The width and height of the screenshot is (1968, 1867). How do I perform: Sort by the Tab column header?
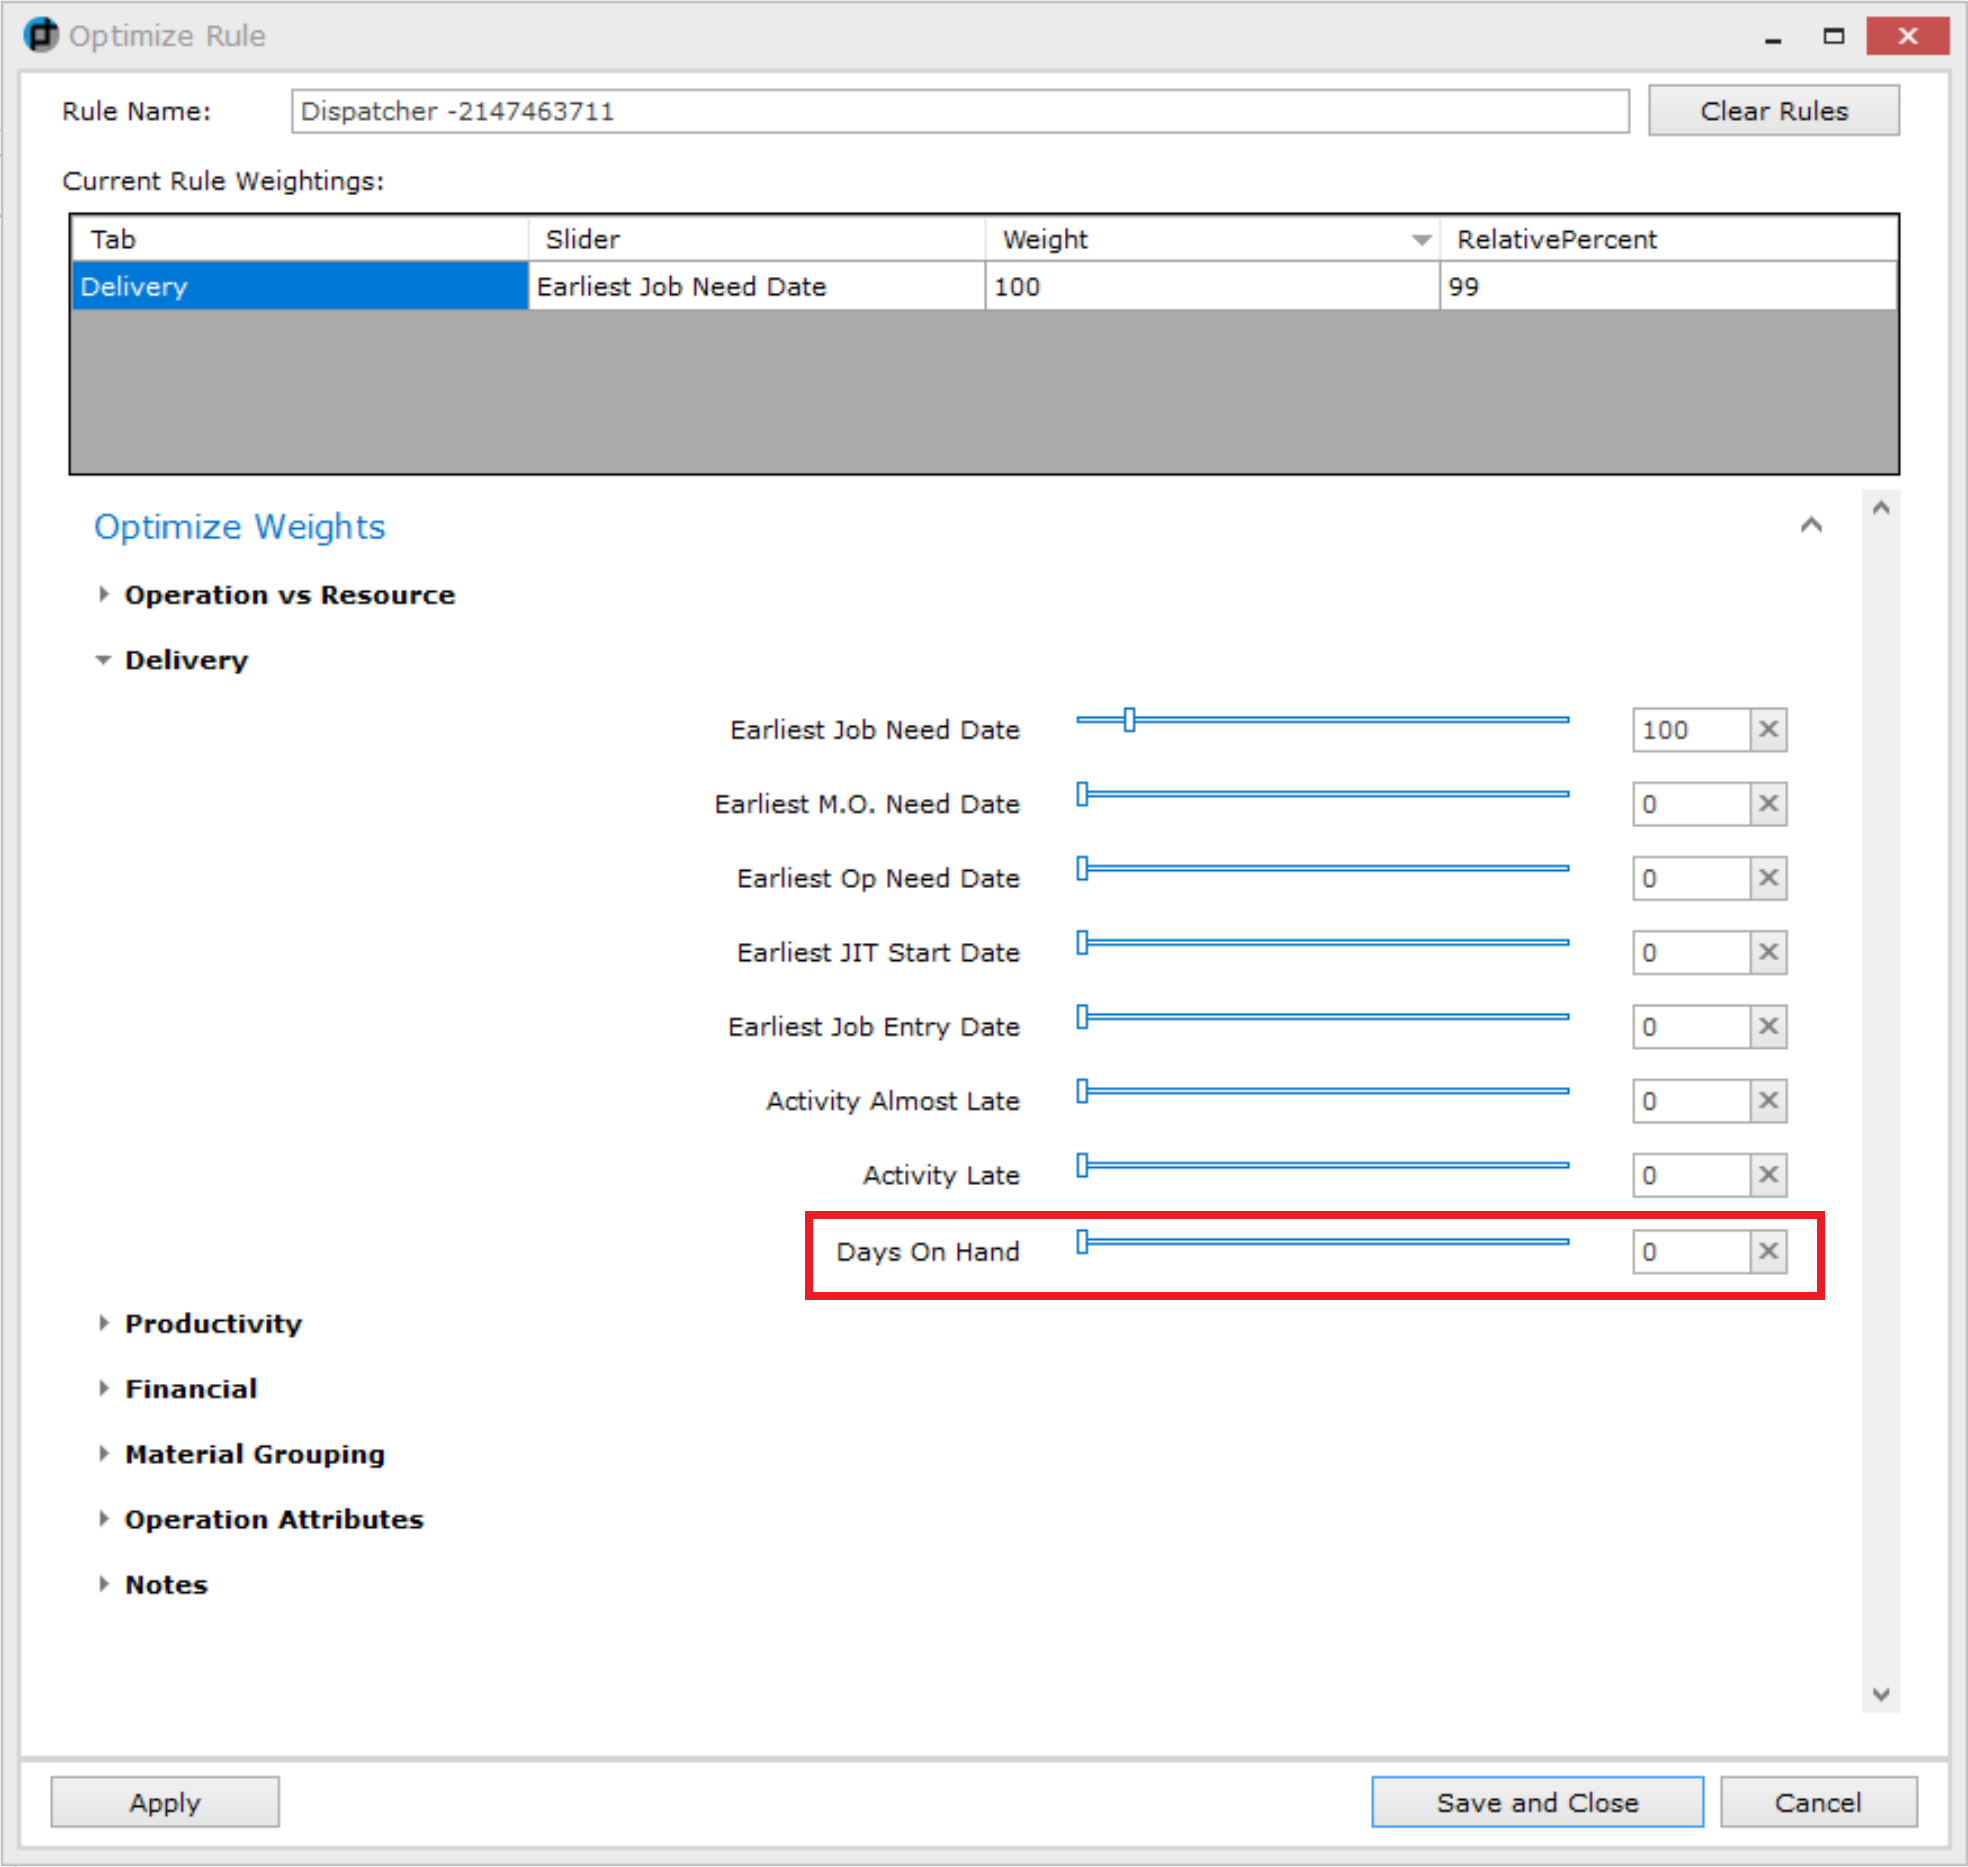click(x=300, y=239)
